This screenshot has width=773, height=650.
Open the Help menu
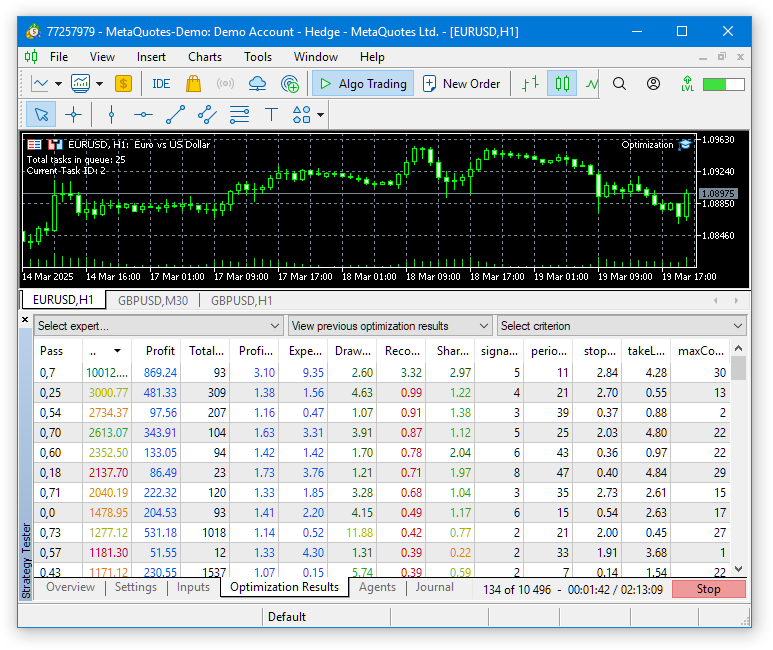pos(372,57)
